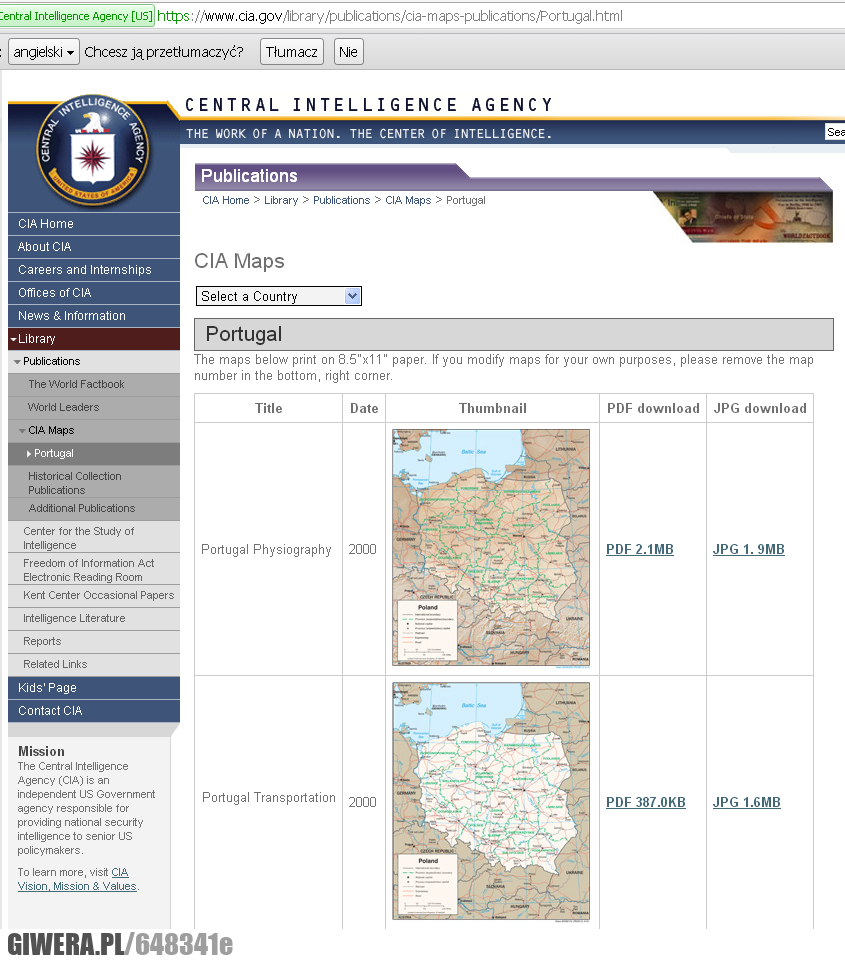845x960 pixels.
Task: Download the Portugal Transportation JPG 1.6MB
Action: pos(746,802)
